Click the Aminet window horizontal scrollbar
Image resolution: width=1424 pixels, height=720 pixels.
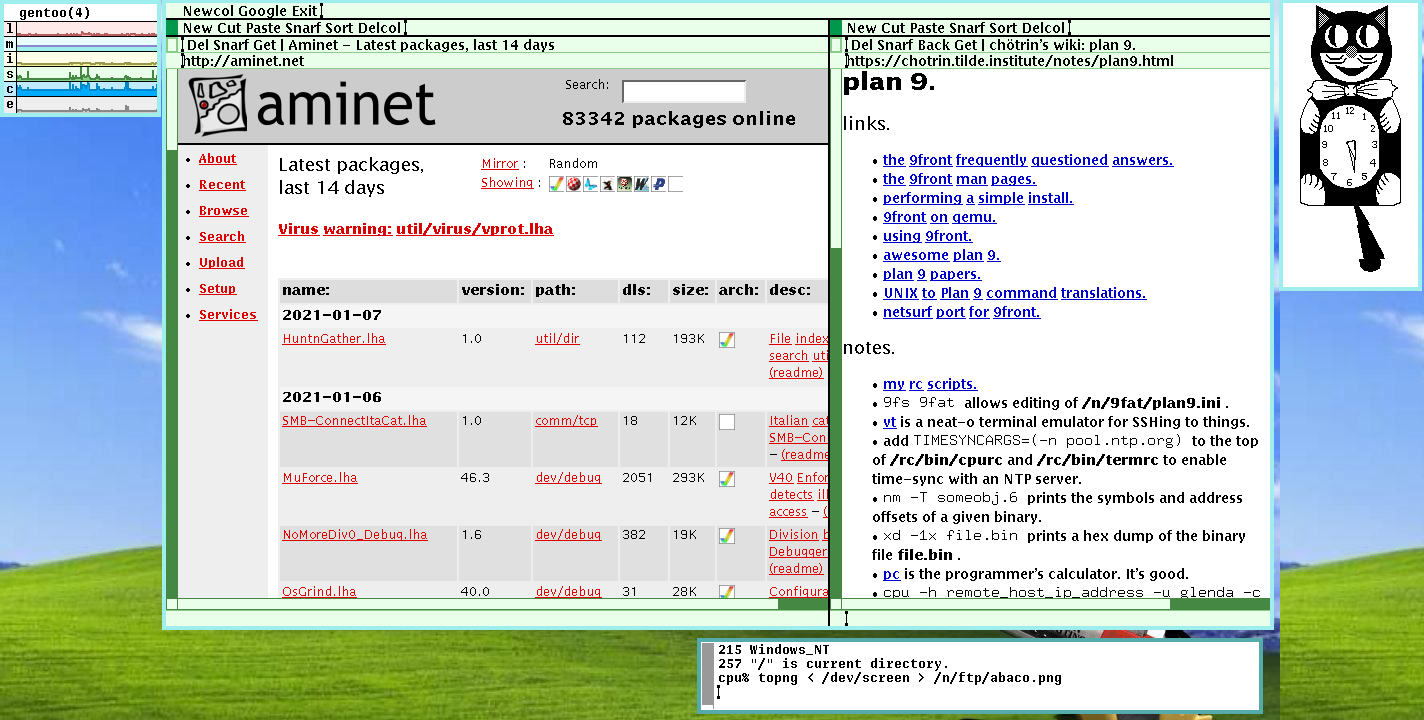[x=502, y=604]
